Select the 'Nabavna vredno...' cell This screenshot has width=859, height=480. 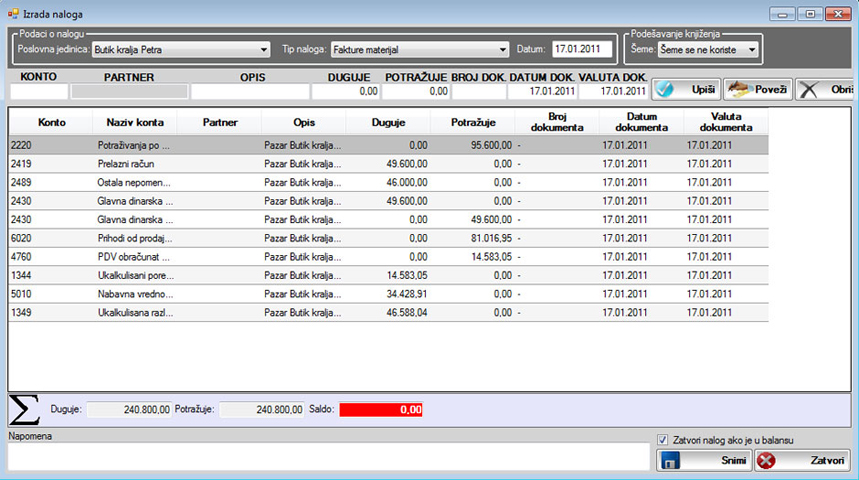coord(135,294)
